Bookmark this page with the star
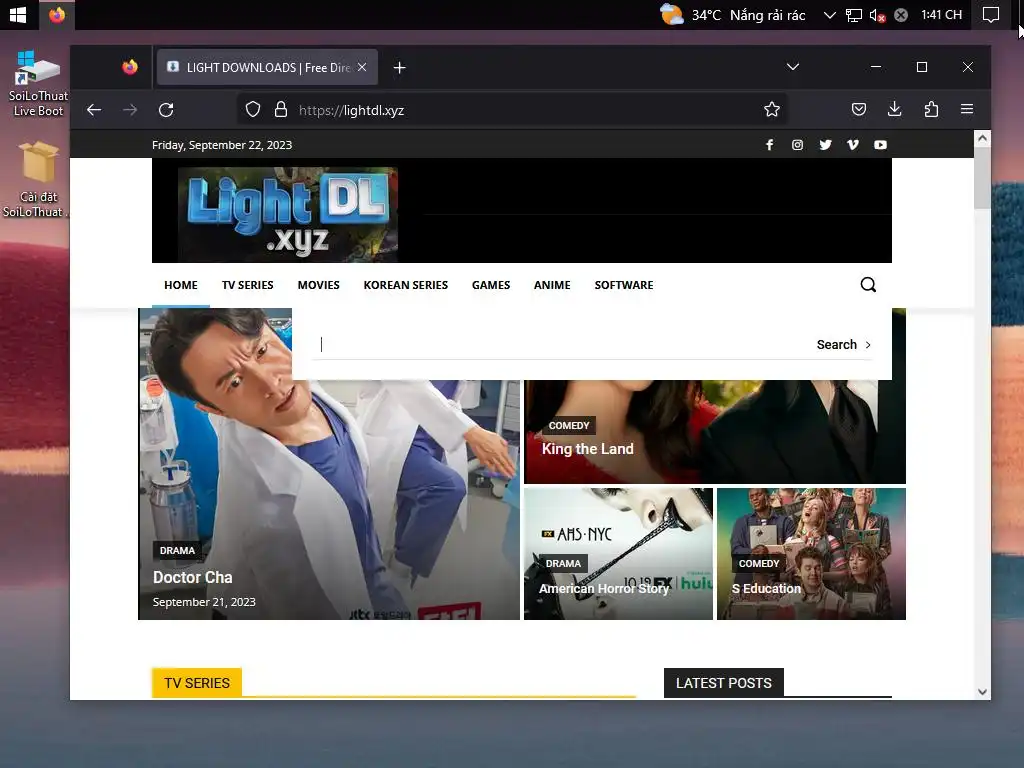The height and width of the screenshot is (768, 1024). [772, 110]
